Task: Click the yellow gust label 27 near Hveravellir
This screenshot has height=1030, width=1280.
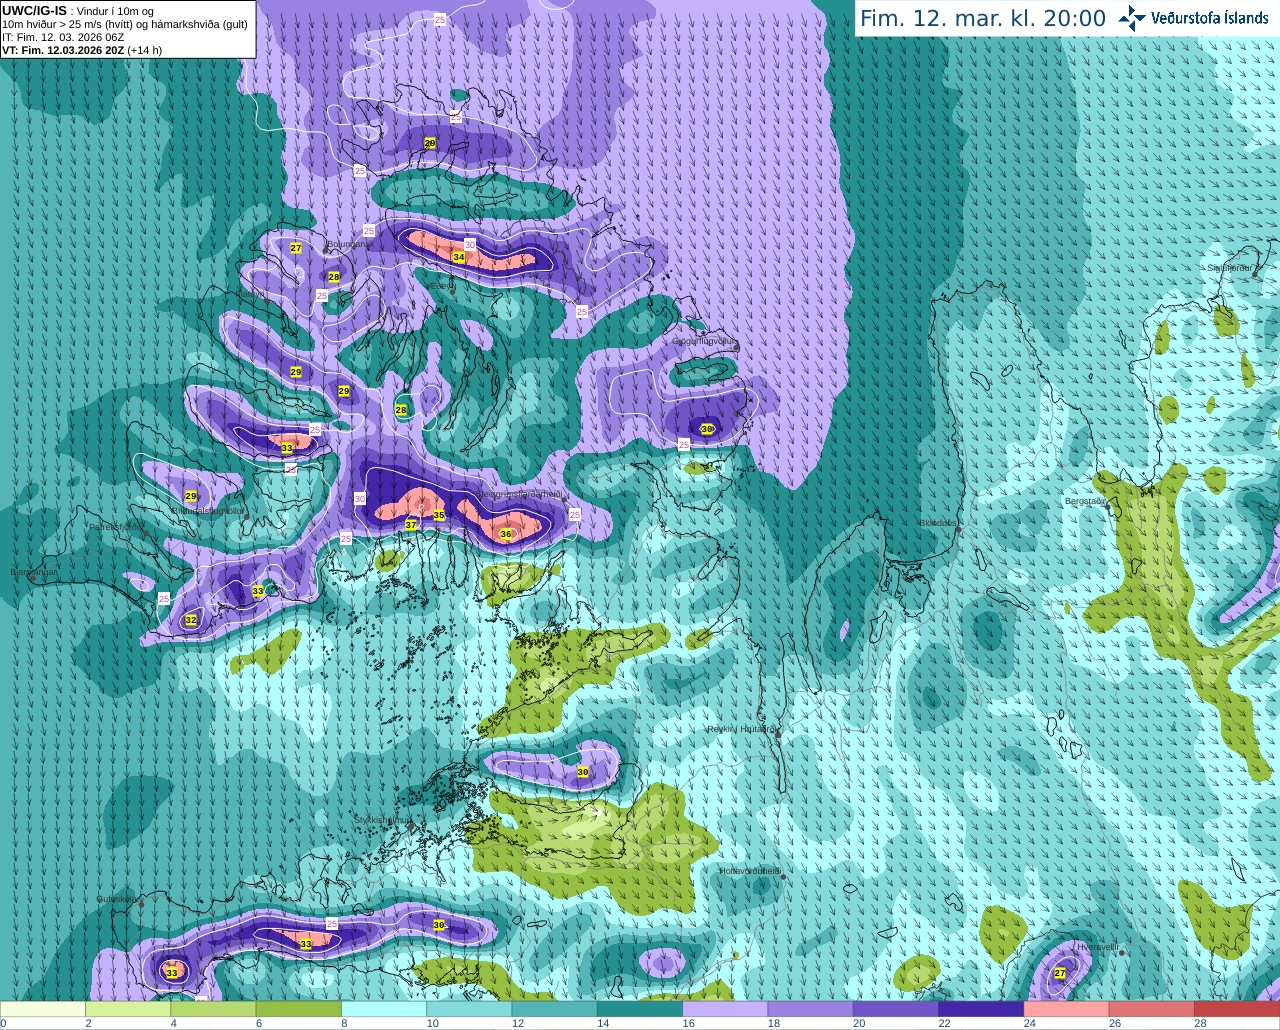Action: (1060, 973)
